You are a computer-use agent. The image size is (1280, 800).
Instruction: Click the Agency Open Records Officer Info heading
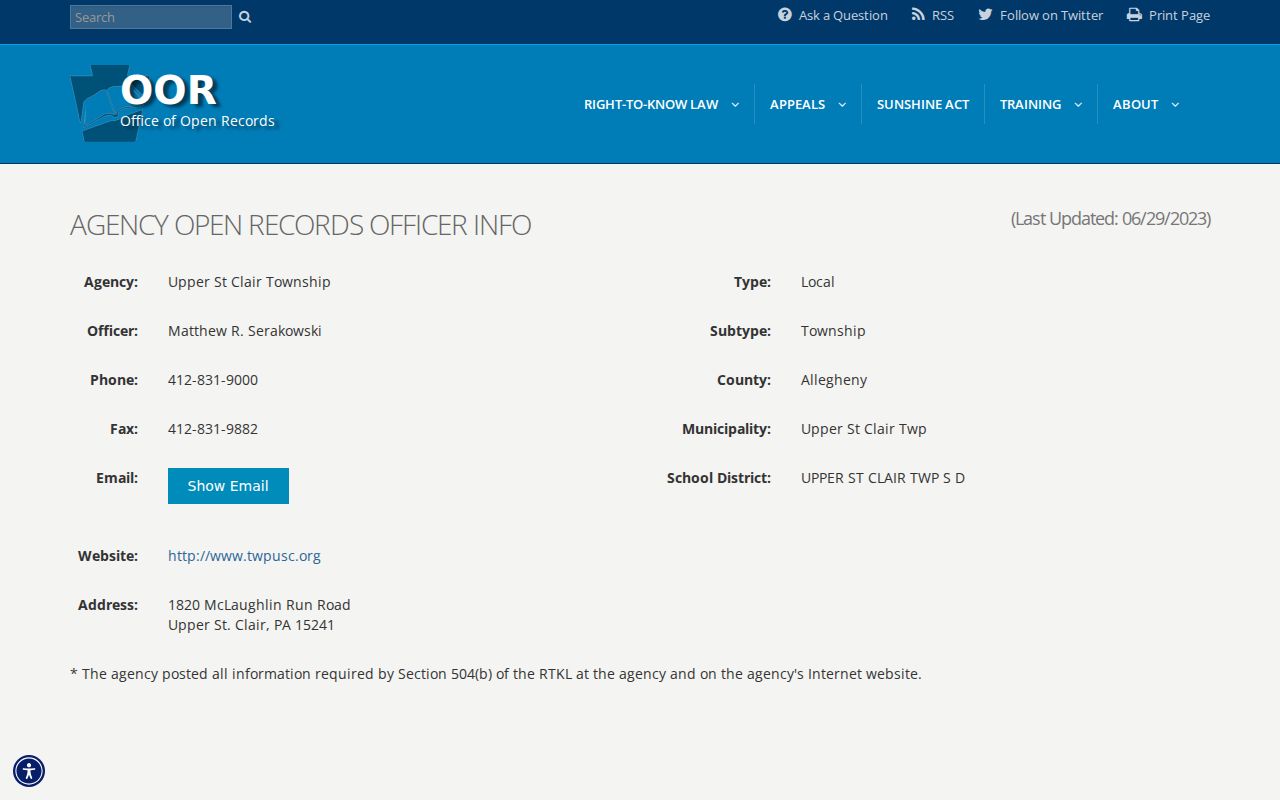point(300,225)
